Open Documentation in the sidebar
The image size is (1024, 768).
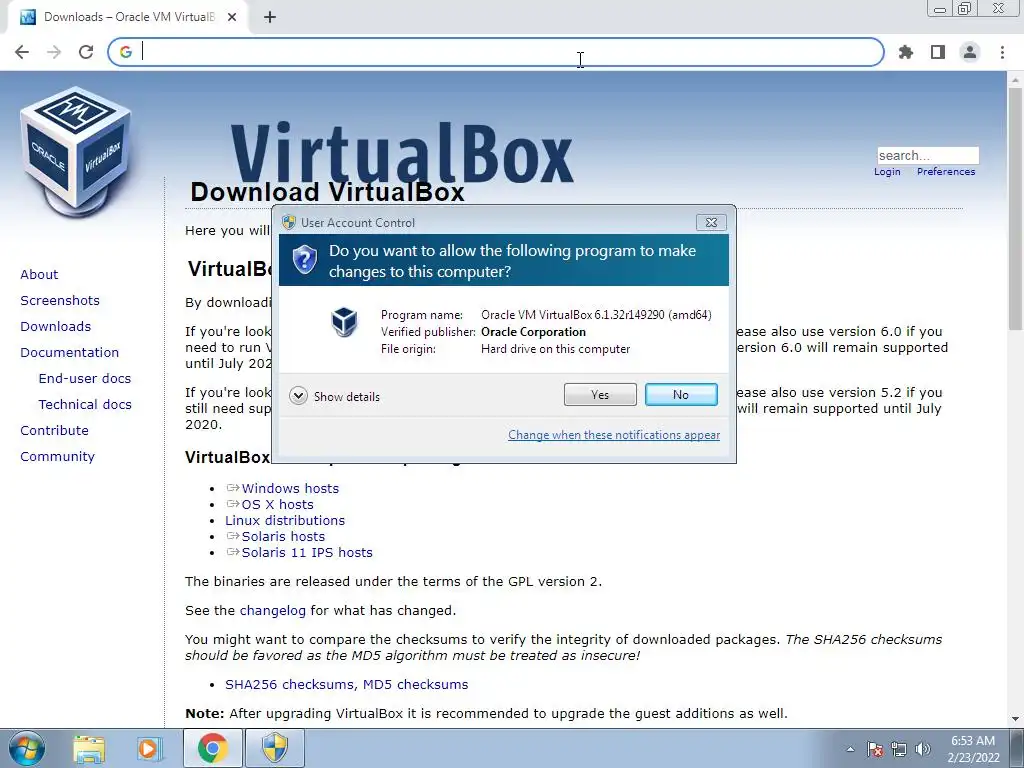point(70,353)
